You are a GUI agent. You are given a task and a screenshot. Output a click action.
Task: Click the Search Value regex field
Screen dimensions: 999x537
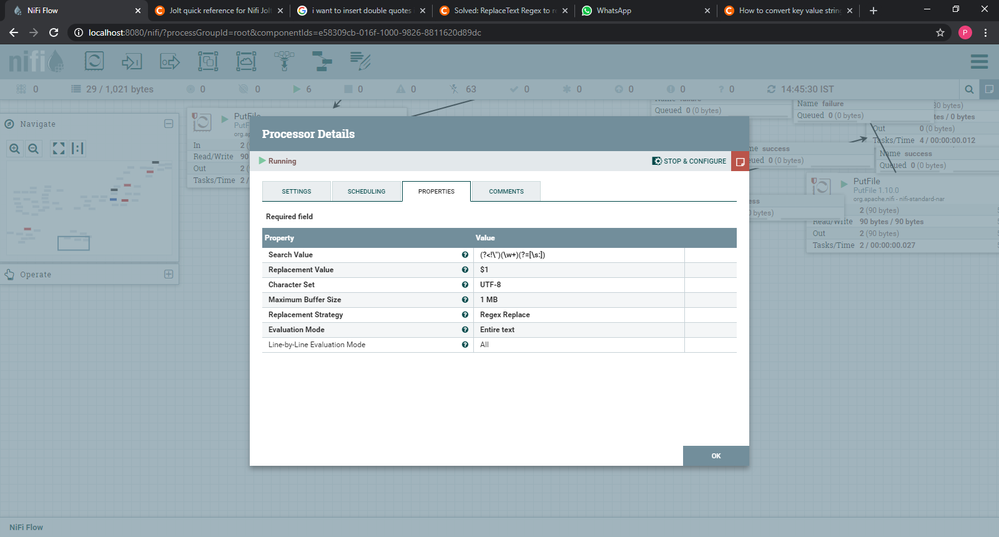click(x=579, y=255)
